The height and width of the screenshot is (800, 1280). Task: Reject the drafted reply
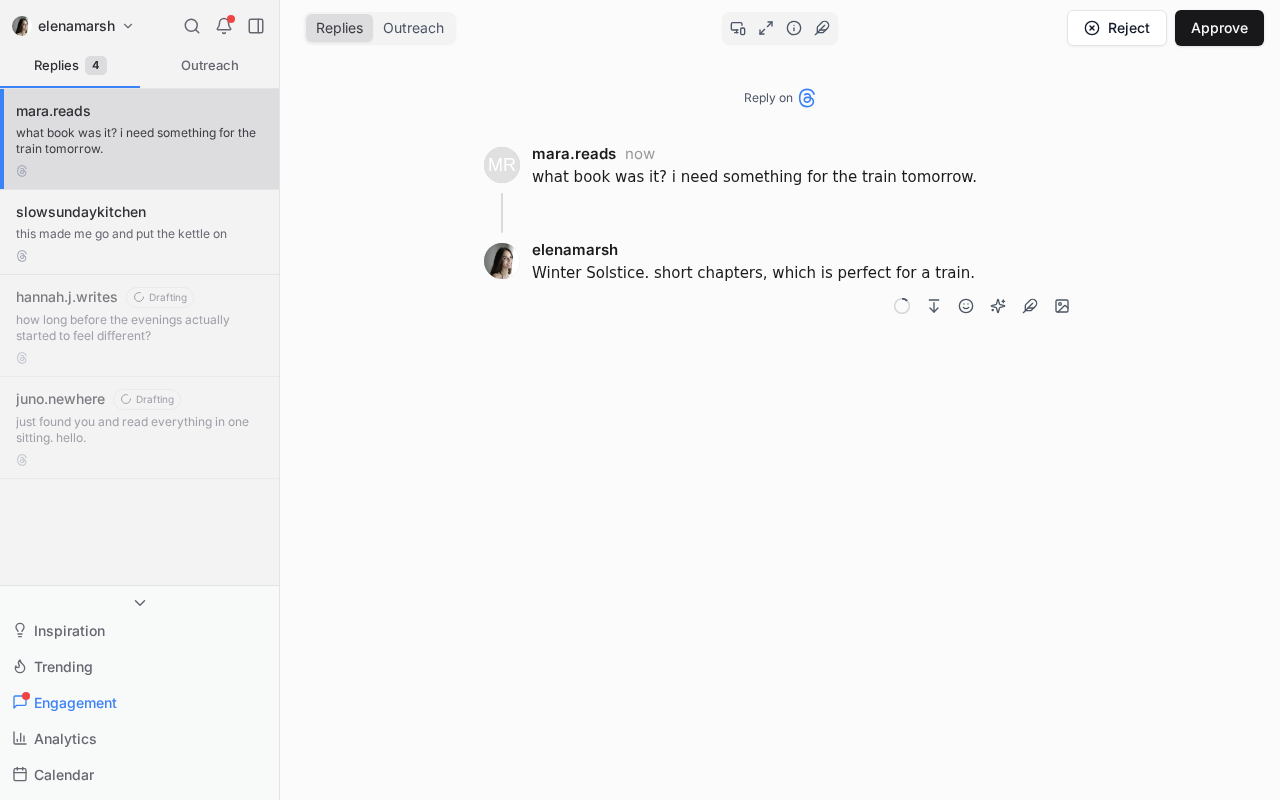[1117, 28]
